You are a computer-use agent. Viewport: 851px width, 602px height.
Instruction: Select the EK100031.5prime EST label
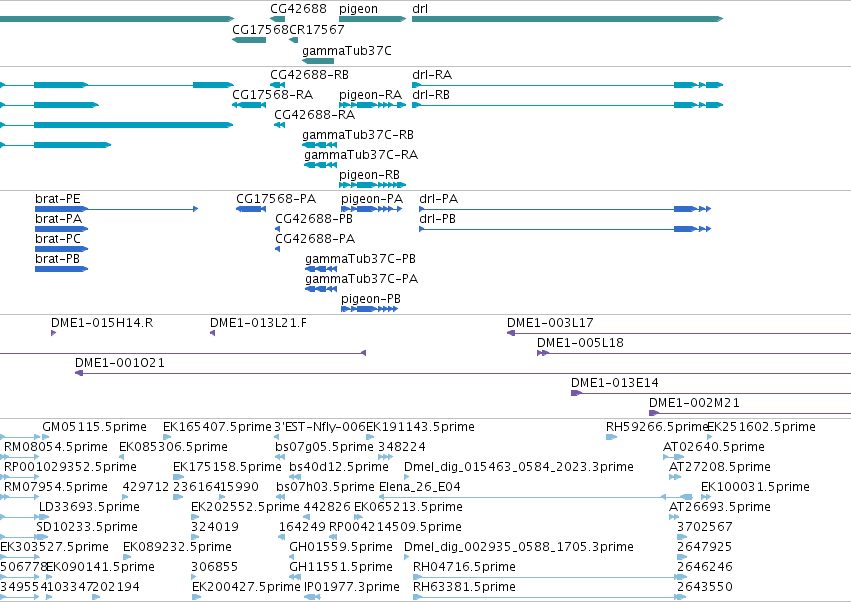pyautogui.click(x=755, y=488)
